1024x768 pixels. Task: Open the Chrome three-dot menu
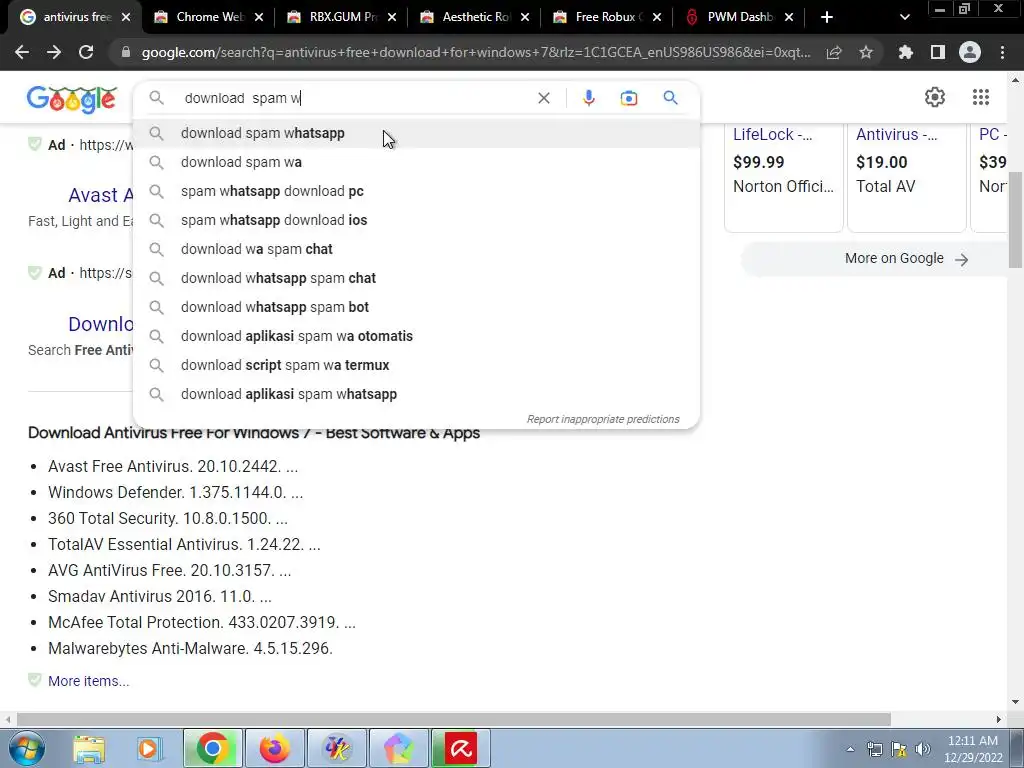pyautogui.click(x=1002, y=52)
